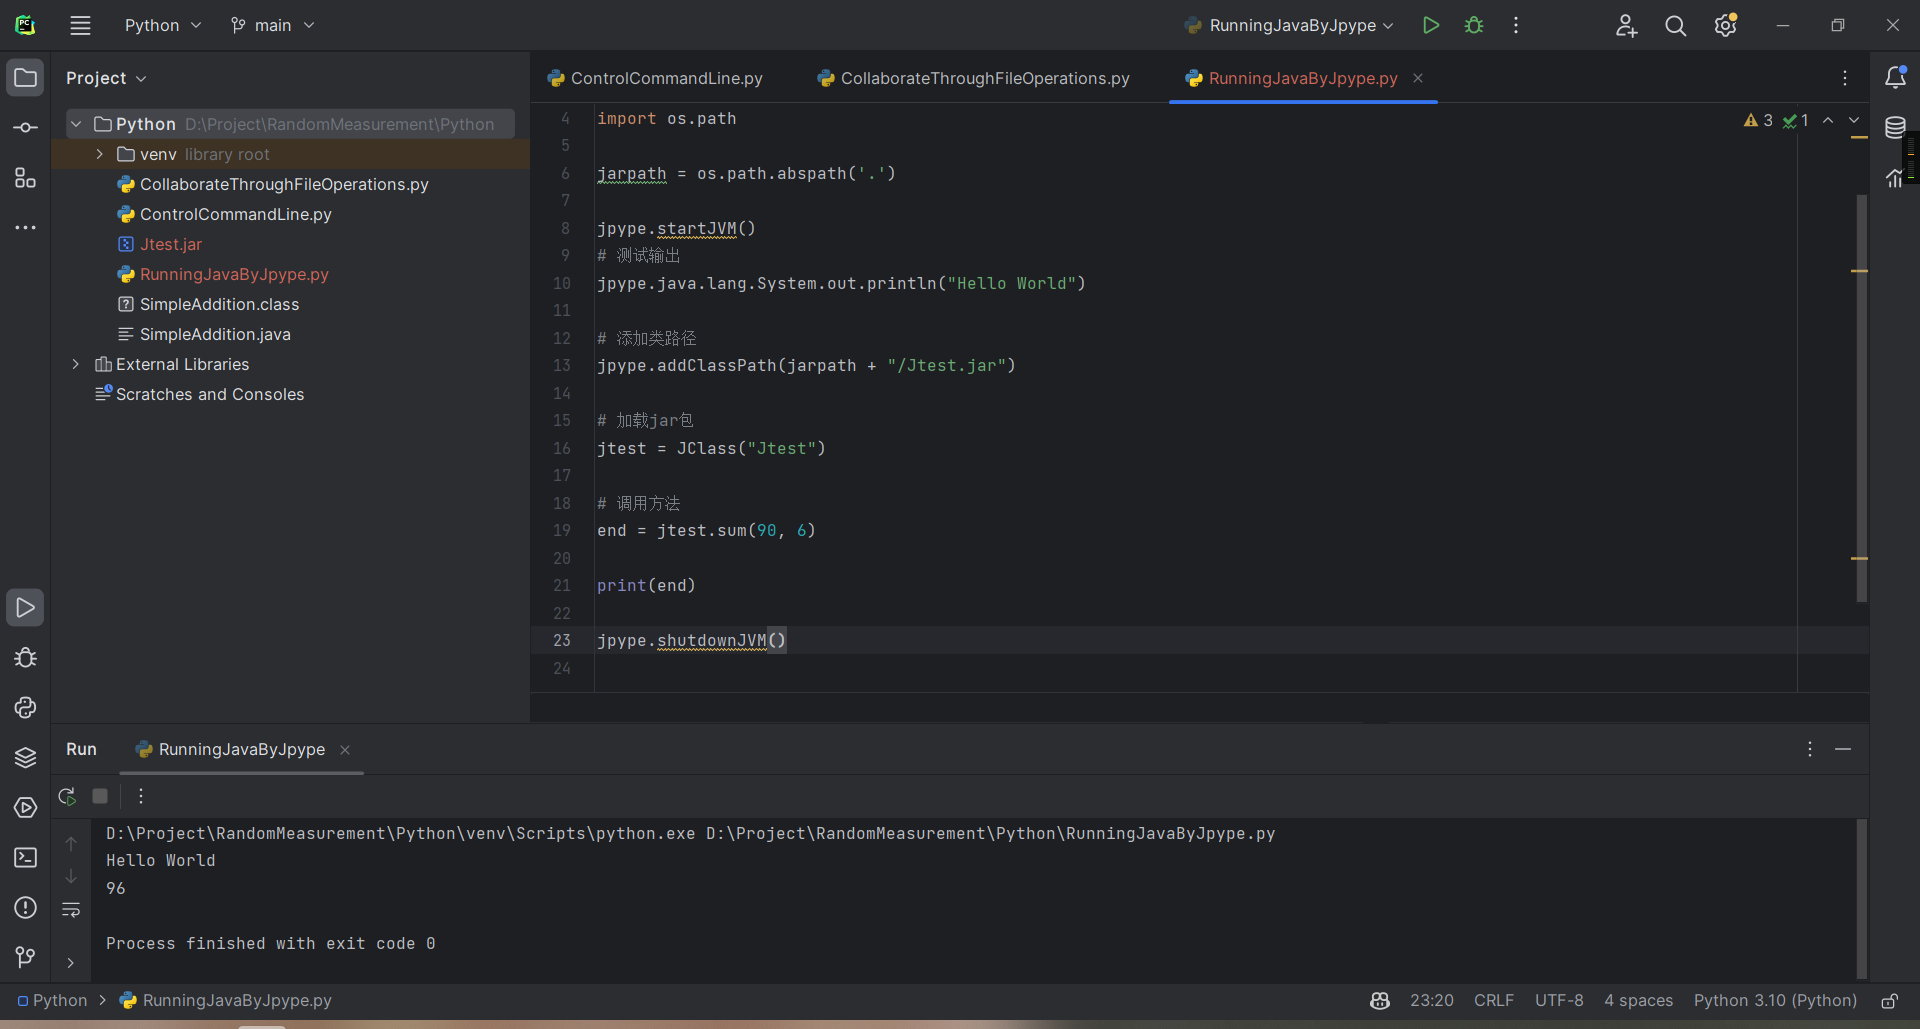
Task: Expand External Libraries node
Action: coord(76,364)
